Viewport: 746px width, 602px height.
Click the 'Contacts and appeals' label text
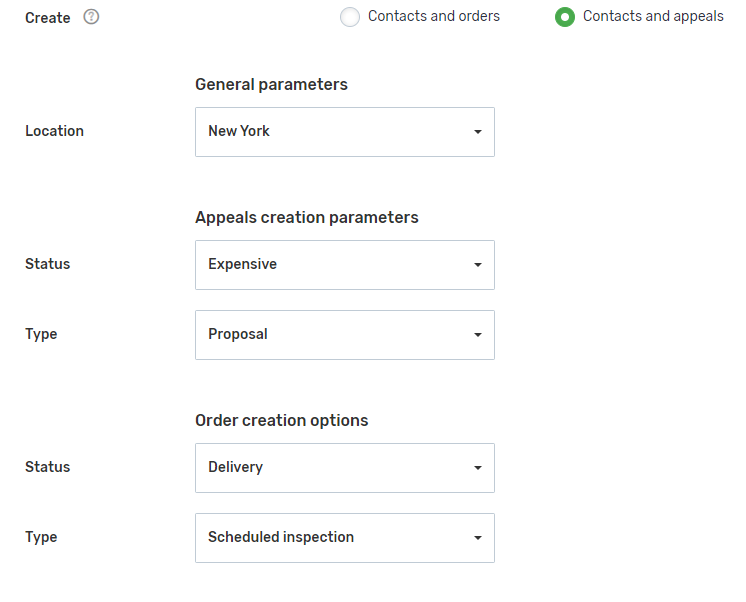click(653, 16)
